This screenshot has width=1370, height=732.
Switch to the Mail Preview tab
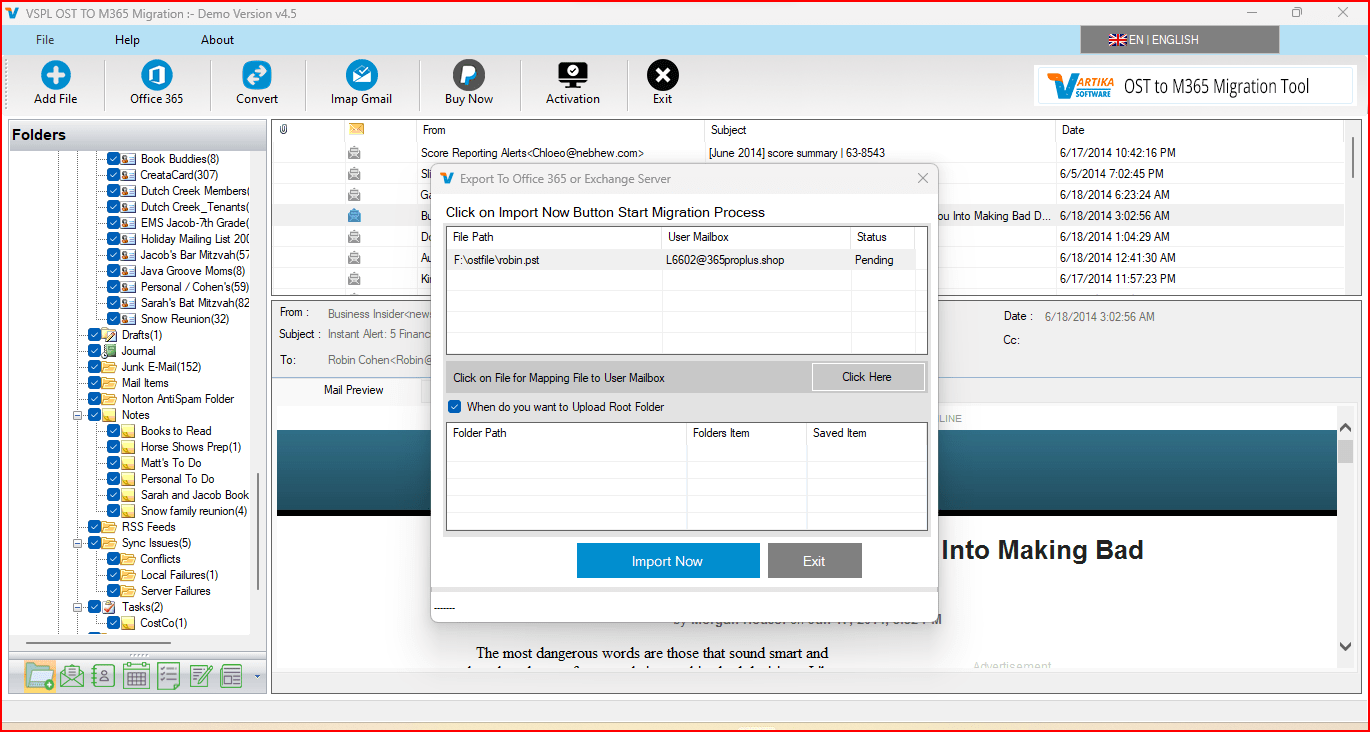(x=353, y=390)
